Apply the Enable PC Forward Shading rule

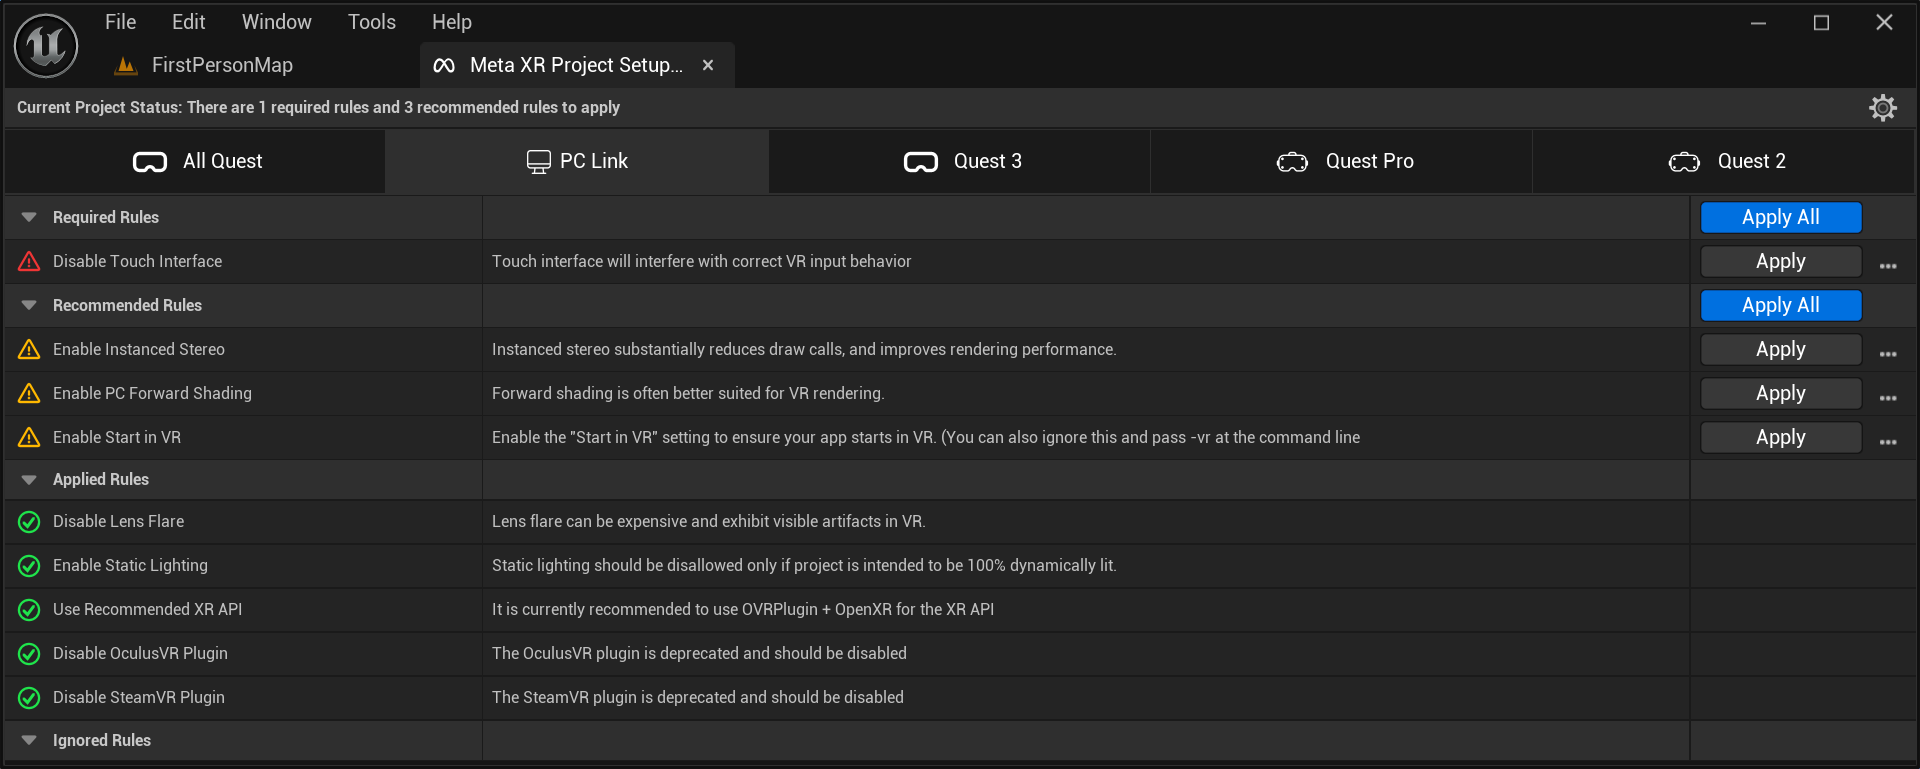click(1781, 393)
